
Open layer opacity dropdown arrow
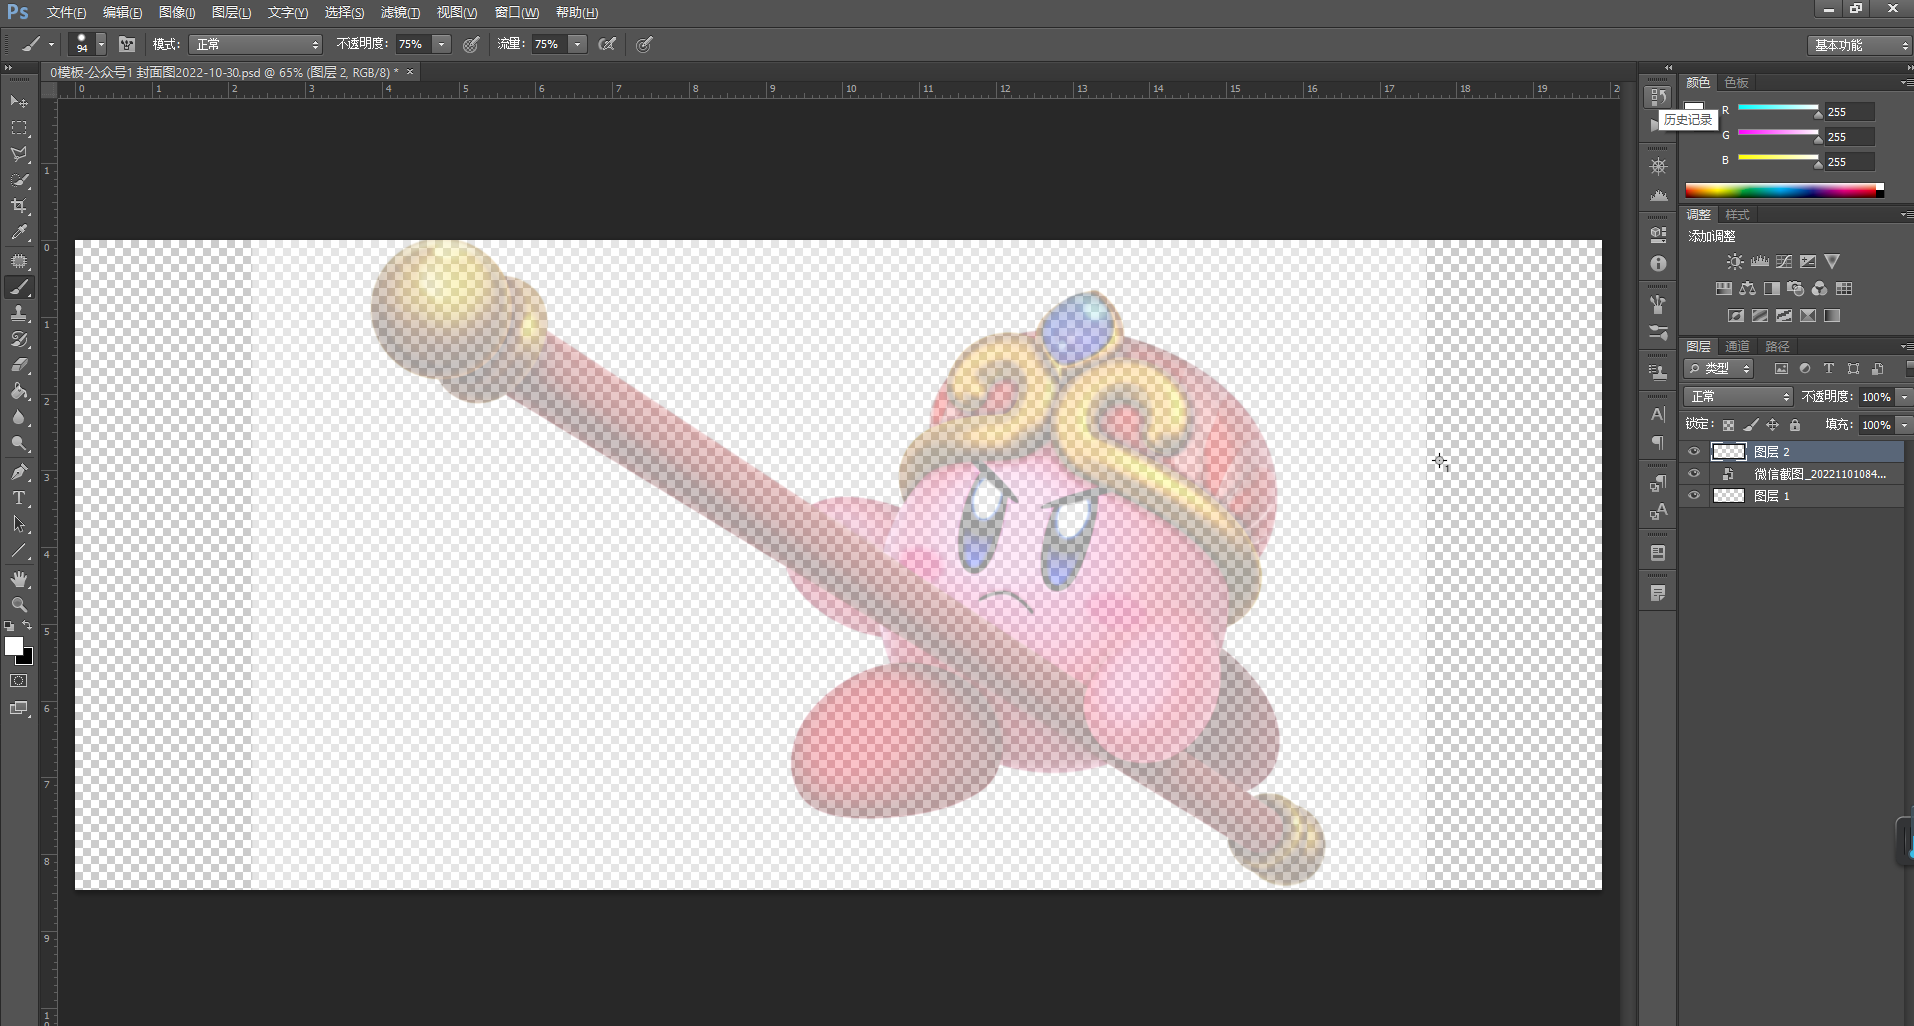tap(1904, 397)
